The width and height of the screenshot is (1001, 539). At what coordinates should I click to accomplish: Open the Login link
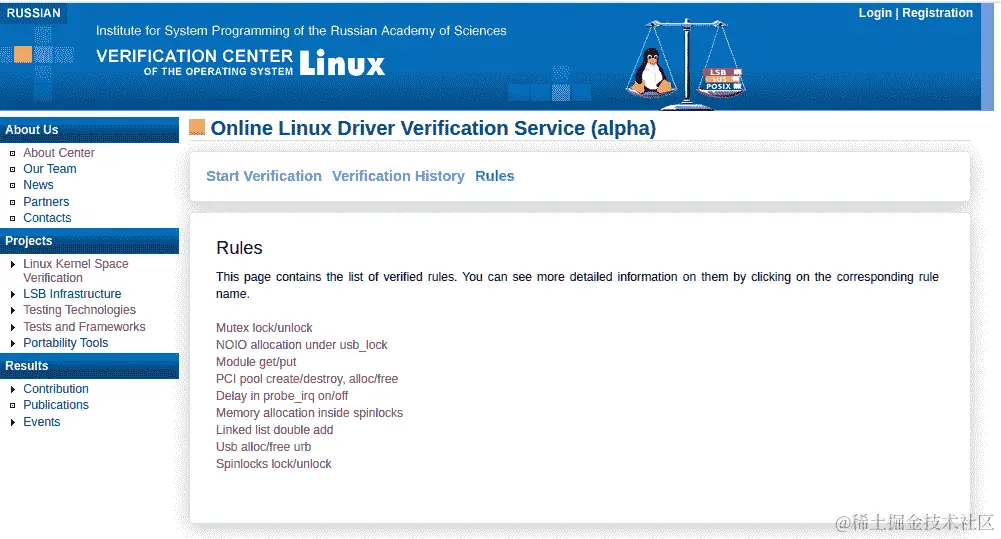point(875,13)
